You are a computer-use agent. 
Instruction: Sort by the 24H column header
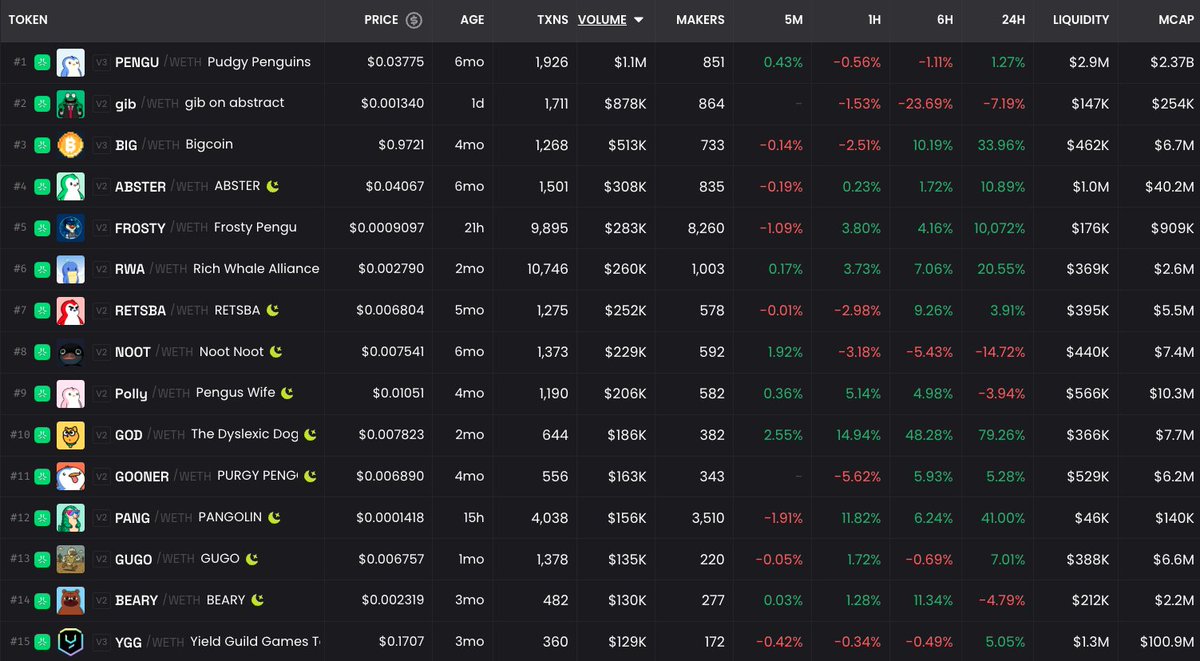click(1013, 20)
